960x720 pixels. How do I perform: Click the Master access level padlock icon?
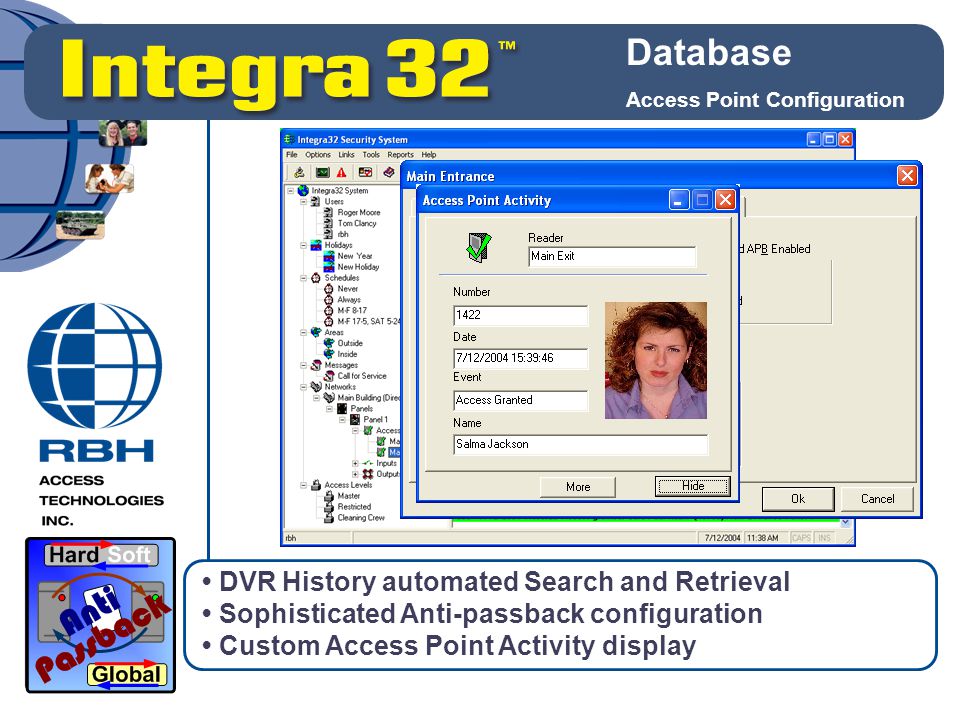[x=328, y=496]
